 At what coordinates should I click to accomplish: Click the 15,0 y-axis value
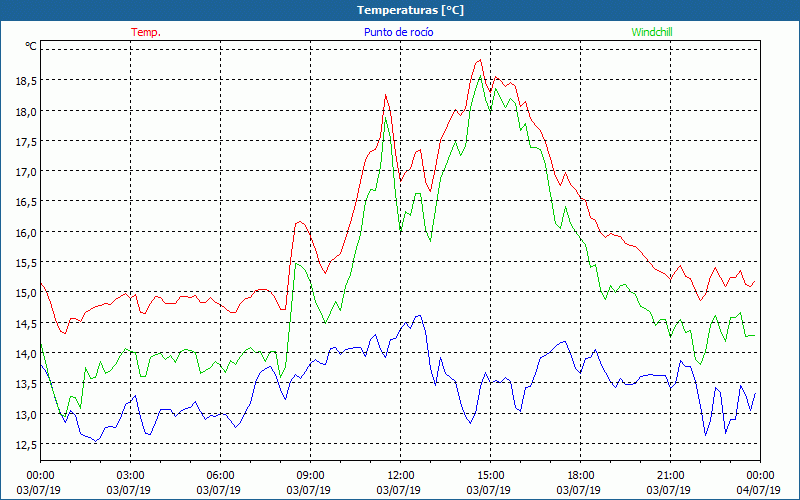[24, 293]
